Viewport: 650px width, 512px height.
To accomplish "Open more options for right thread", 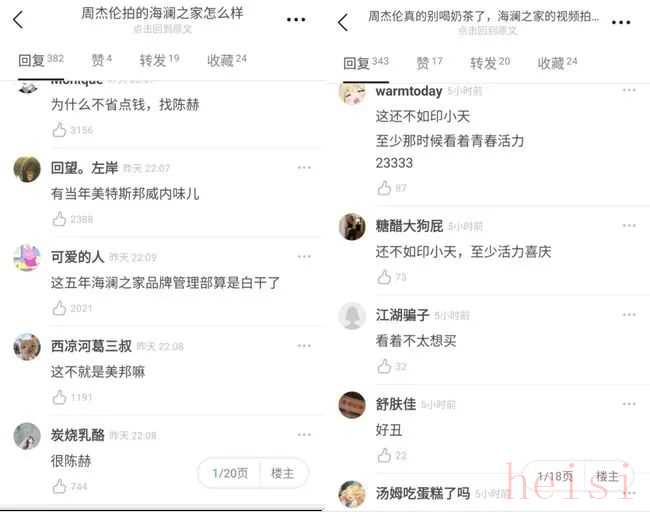I will pos(621,22).
